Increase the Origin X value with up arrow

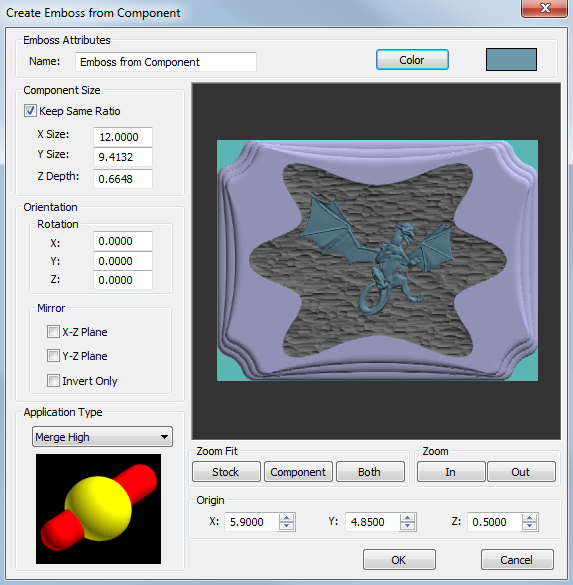(x=286, y=518)
